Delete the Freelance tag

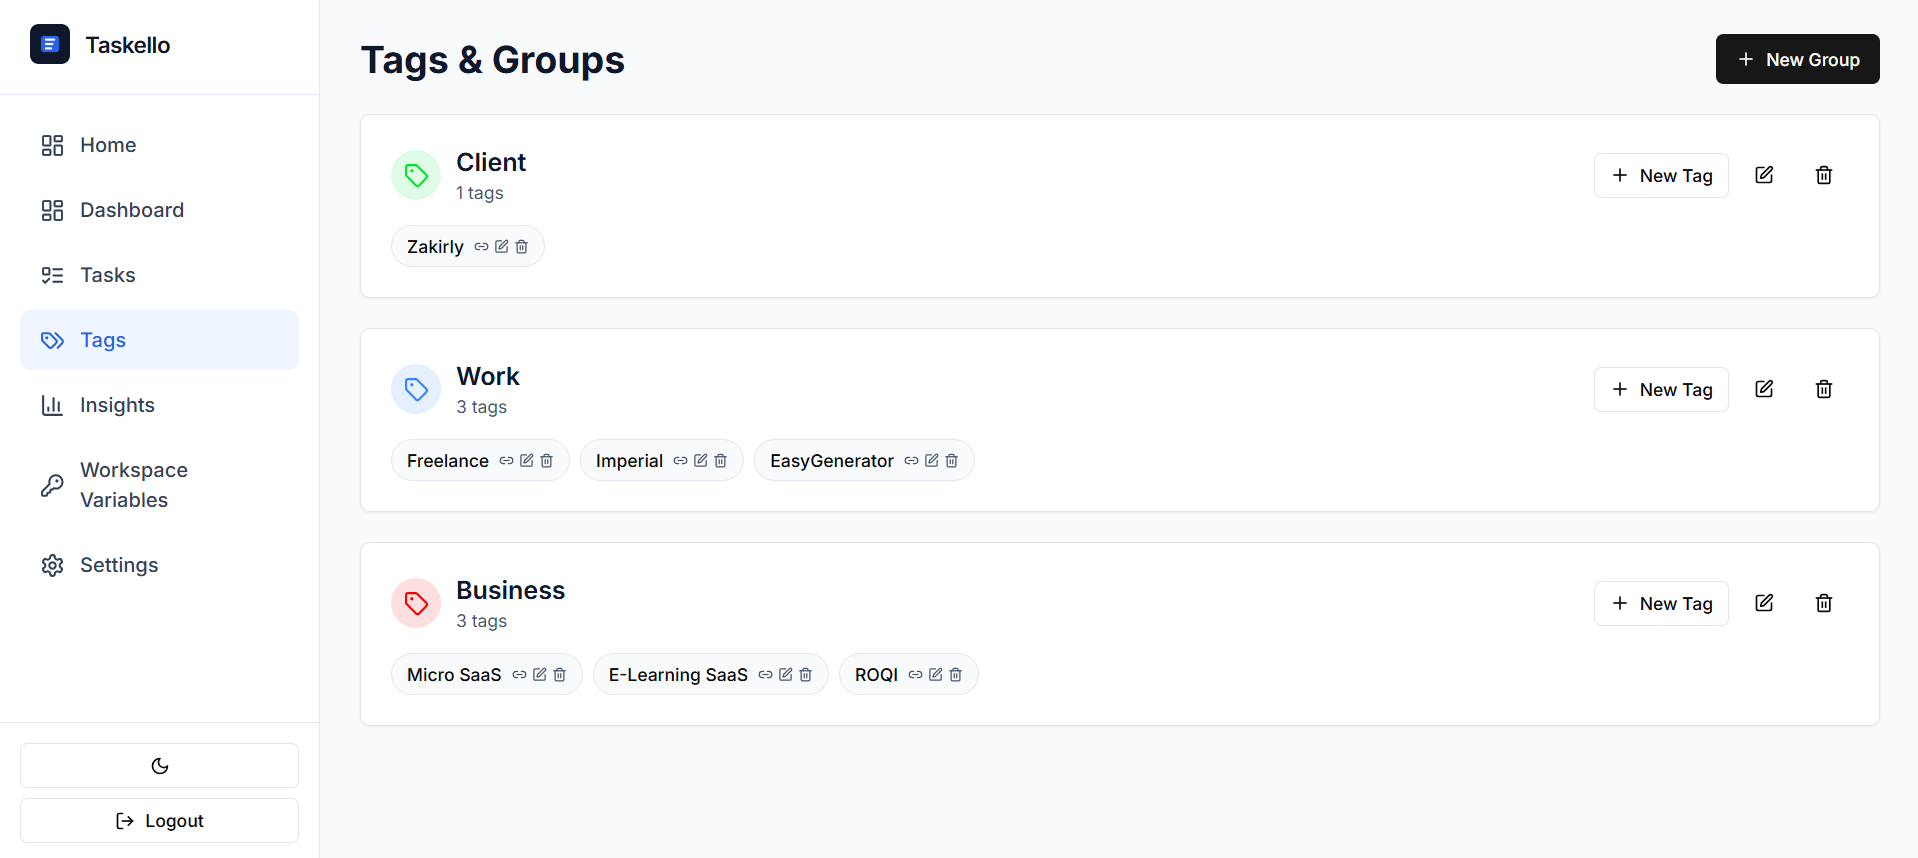[x=547, y=460]
